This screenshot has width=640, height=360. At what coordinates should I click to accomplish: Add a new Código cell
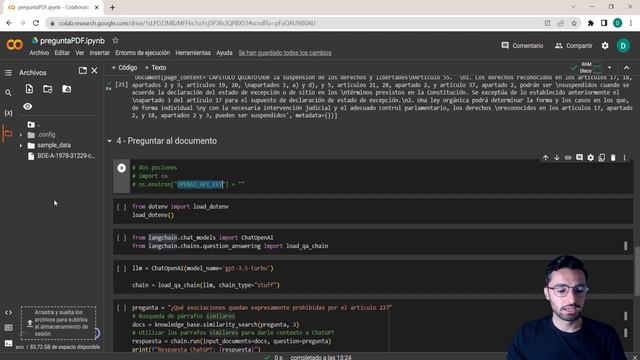[x=124, y=68]
